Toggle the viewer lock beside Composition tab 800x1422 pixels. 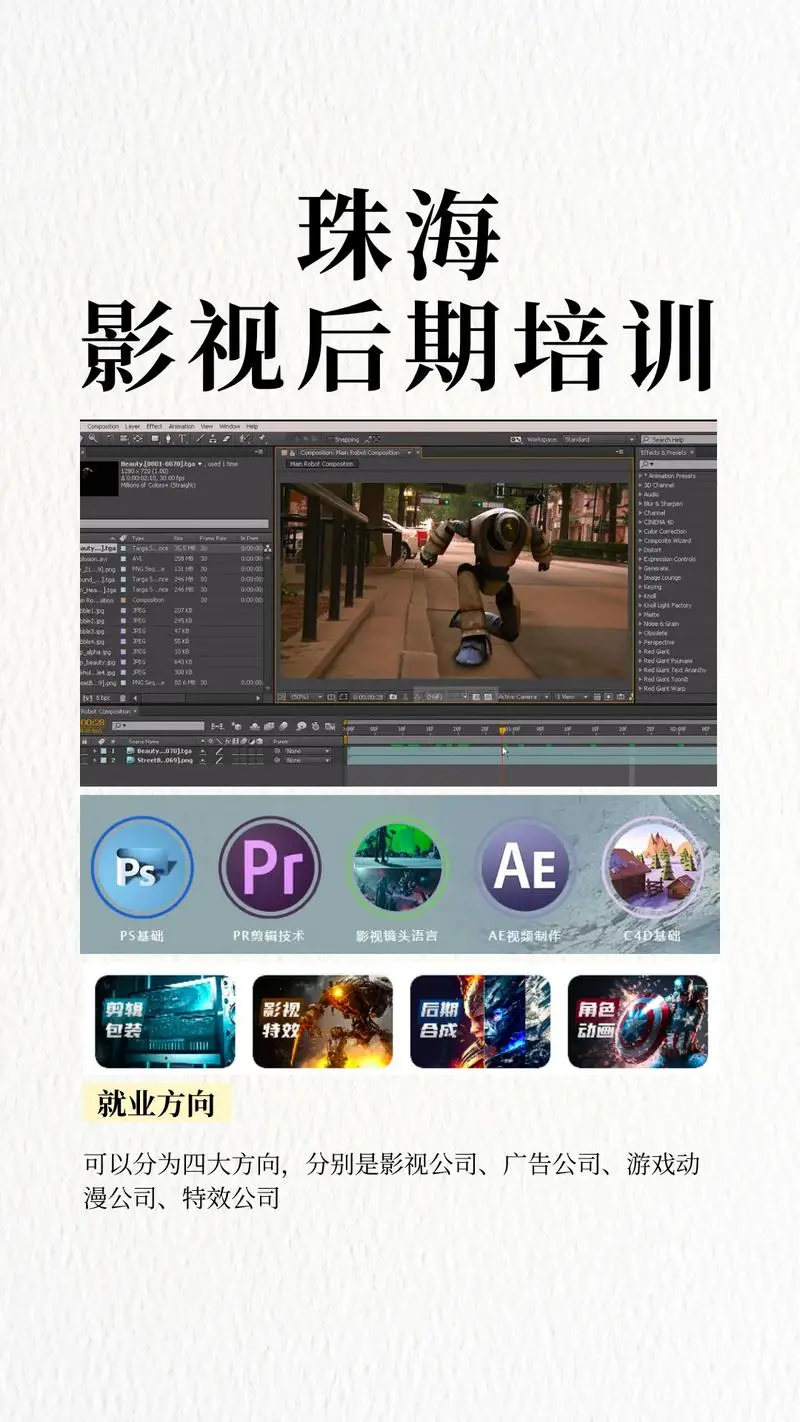292,452
